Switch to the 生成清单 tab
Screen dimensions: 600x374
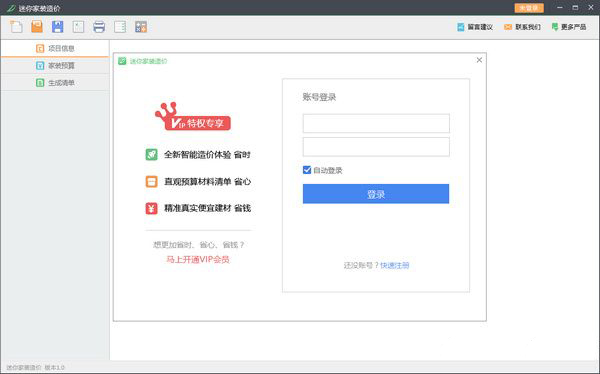(55, 83)
